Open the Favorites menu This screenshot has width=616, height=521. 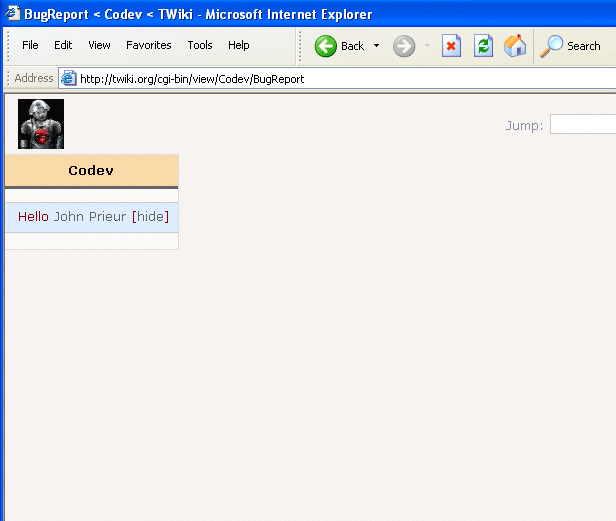148,45
